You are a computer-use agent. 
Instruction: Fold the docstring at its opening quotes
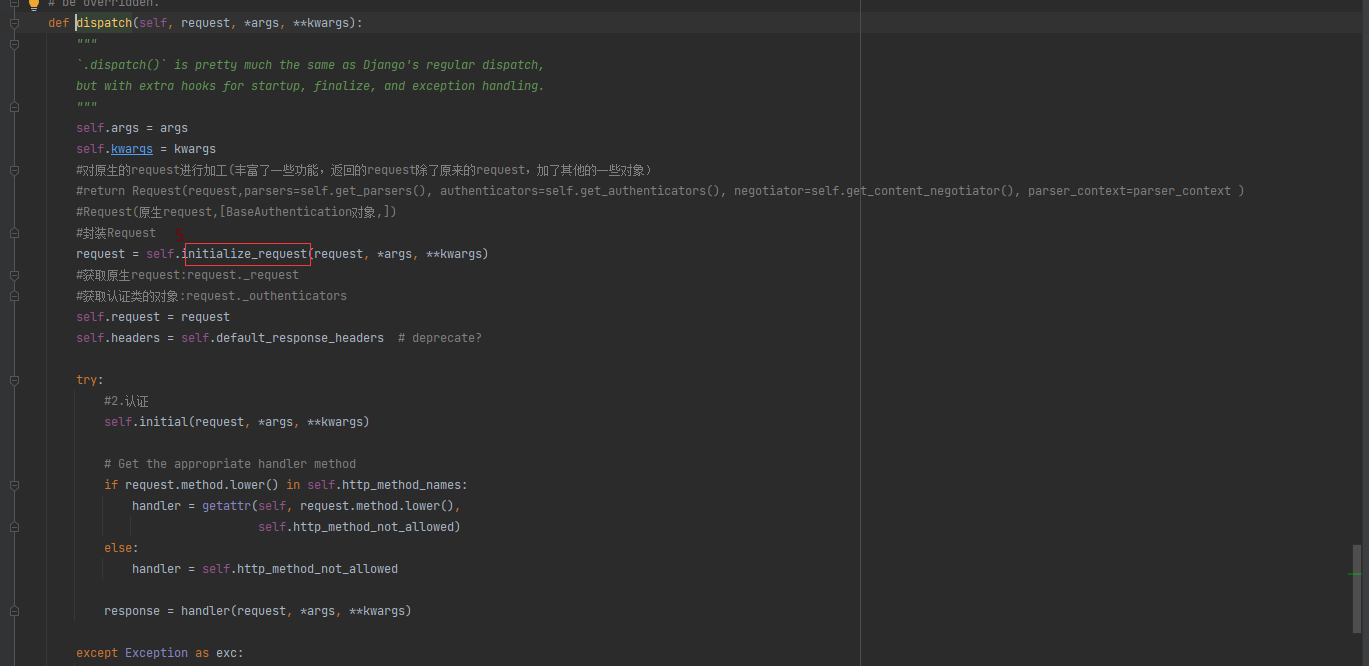pos(15,43)
